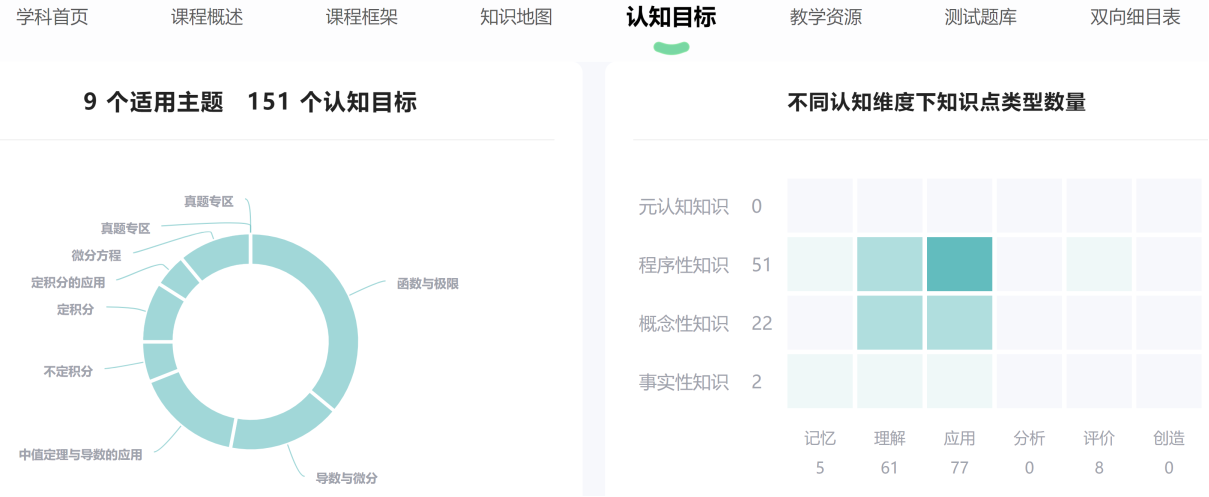Click the darkest 程序性知识 应用 heatmap cell
The height and width of the screenshot is (497, 1209).
pos(959,264)
